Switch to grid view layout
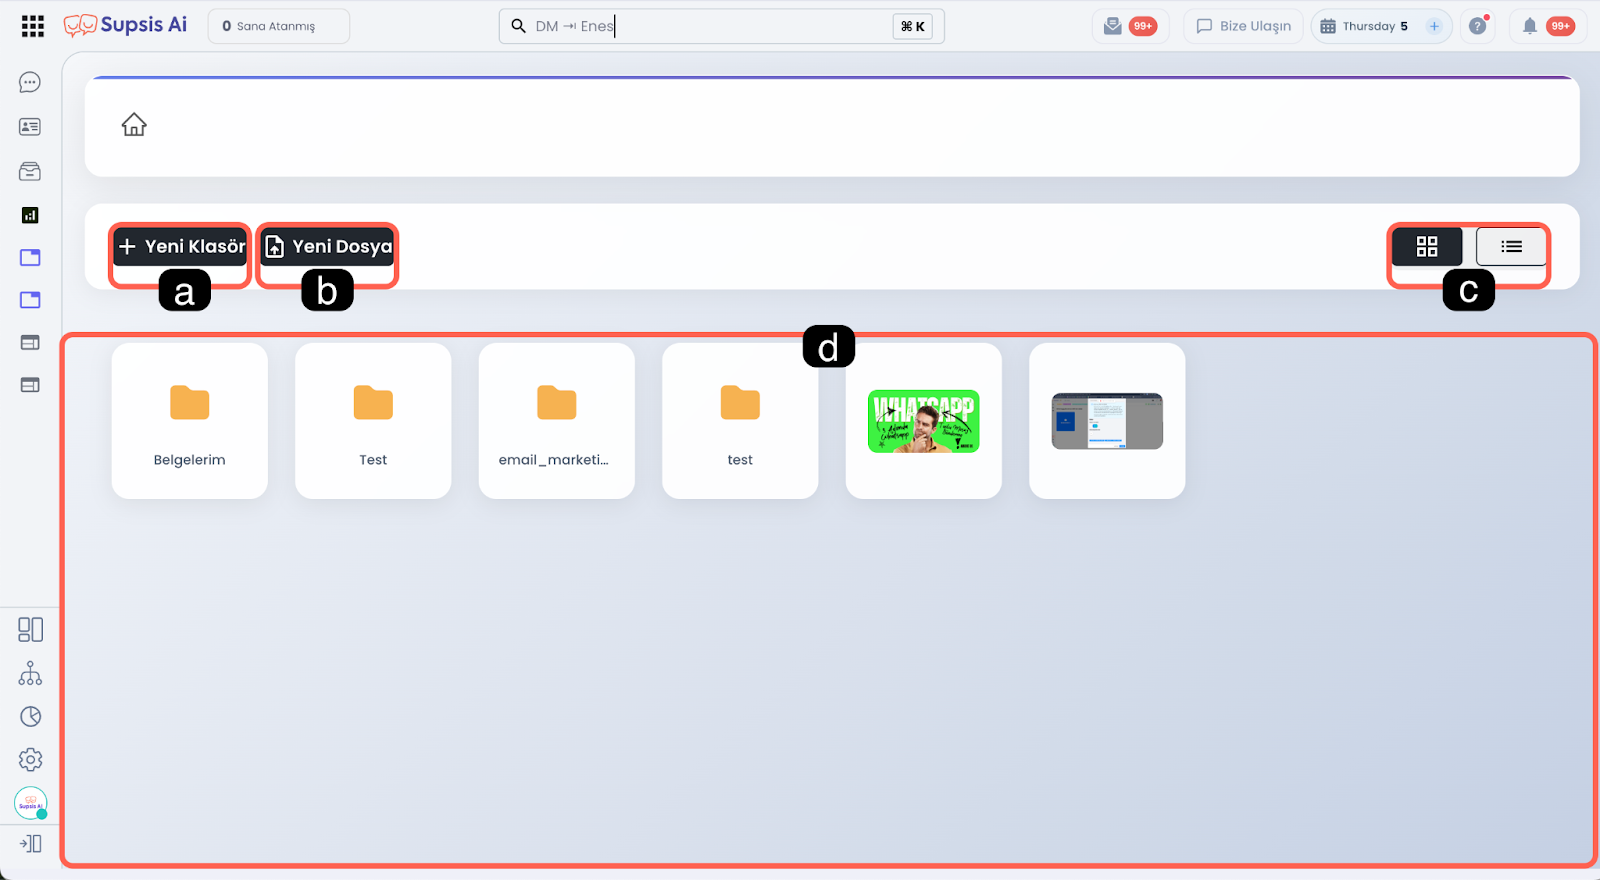 point(1427,246)
